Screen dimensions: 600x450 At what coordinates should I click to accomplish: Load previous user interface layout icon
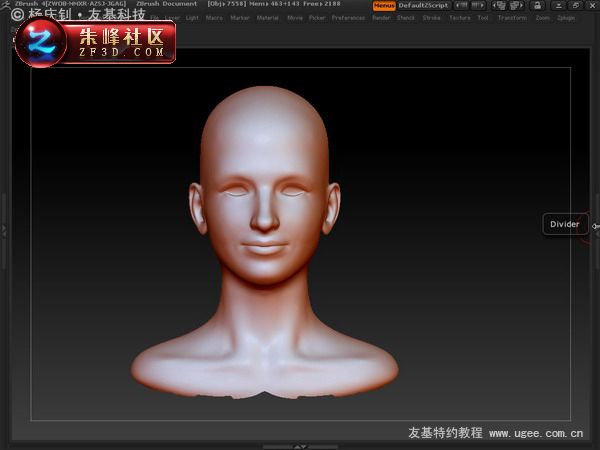click(x=499, y=5)
